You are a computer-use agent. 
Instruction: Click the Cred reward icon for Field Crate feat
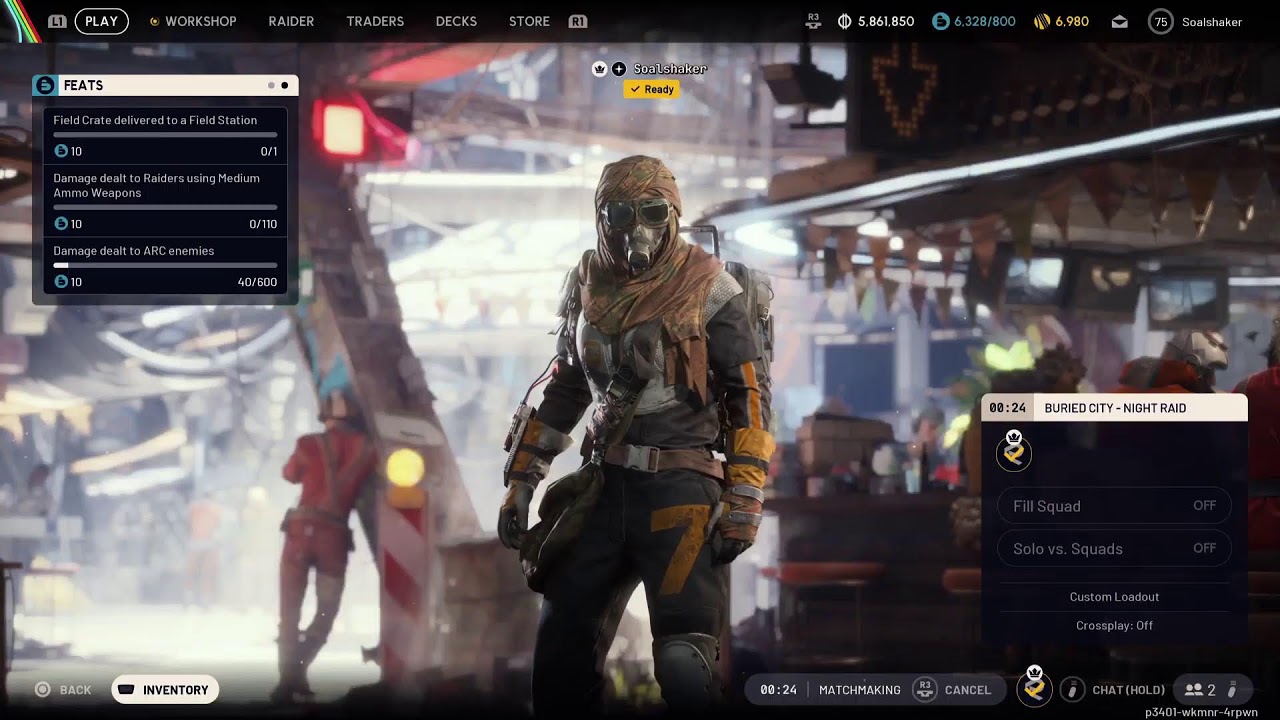click(x=61, y=151)
